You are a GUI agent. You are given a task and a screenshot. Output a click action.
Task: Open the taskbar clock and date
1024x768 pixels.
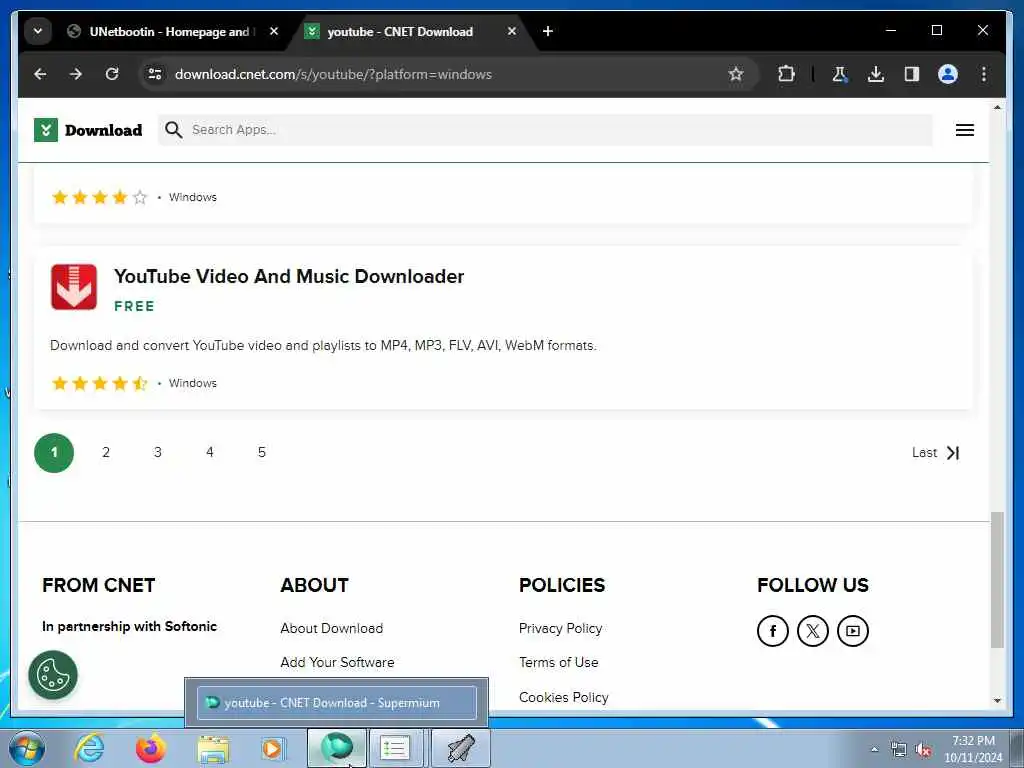click(x=973, y=749)
